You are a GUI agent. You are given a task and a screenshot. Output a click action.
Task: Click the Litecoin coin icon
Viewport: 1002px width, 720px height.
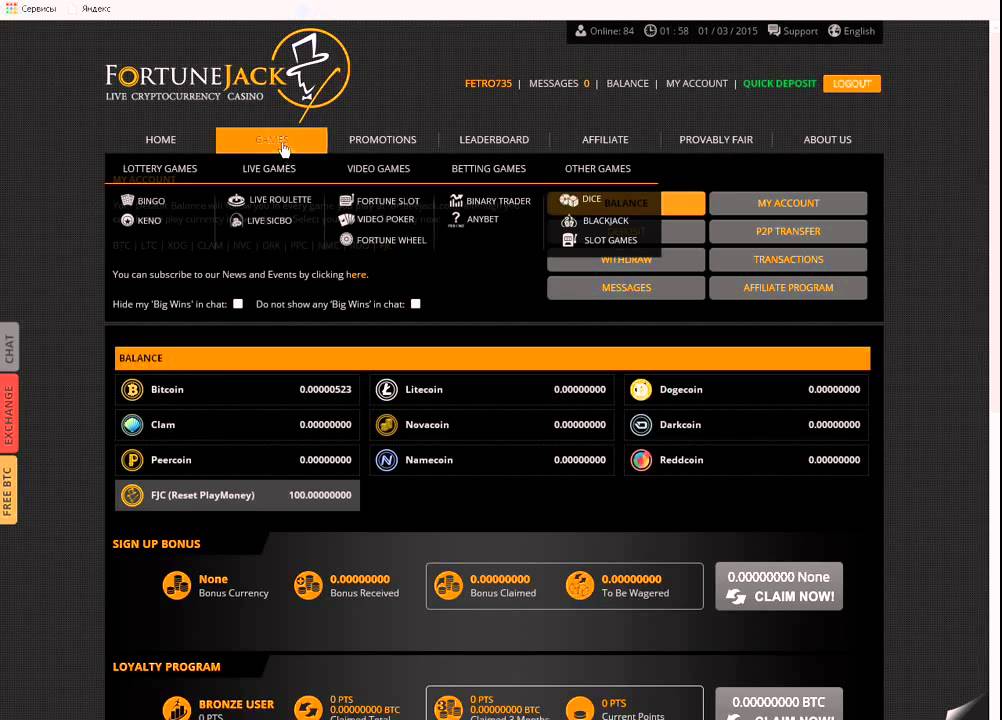(387, 390)
